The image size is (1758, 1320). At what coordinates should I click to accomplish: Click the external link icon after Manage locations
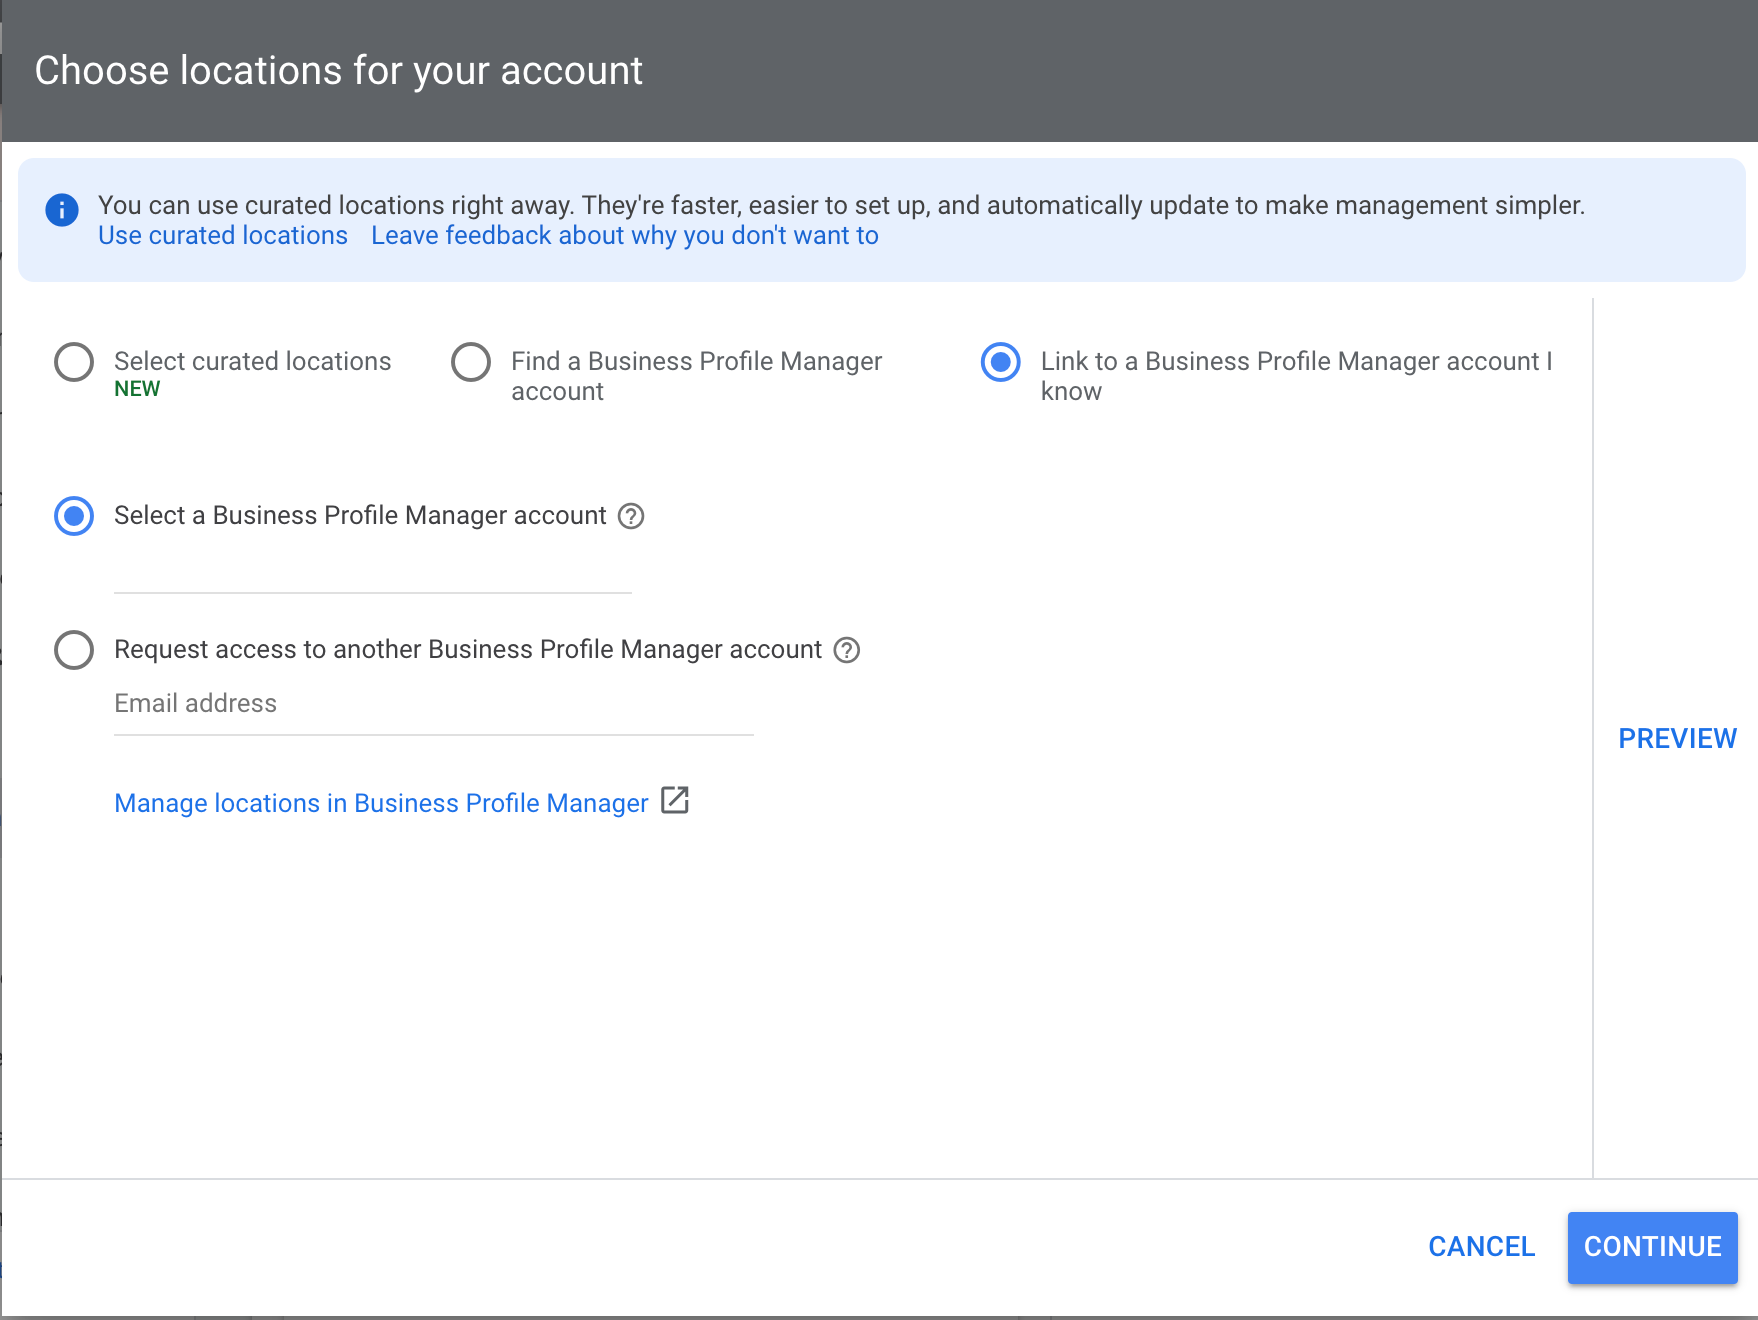(675, 801)
